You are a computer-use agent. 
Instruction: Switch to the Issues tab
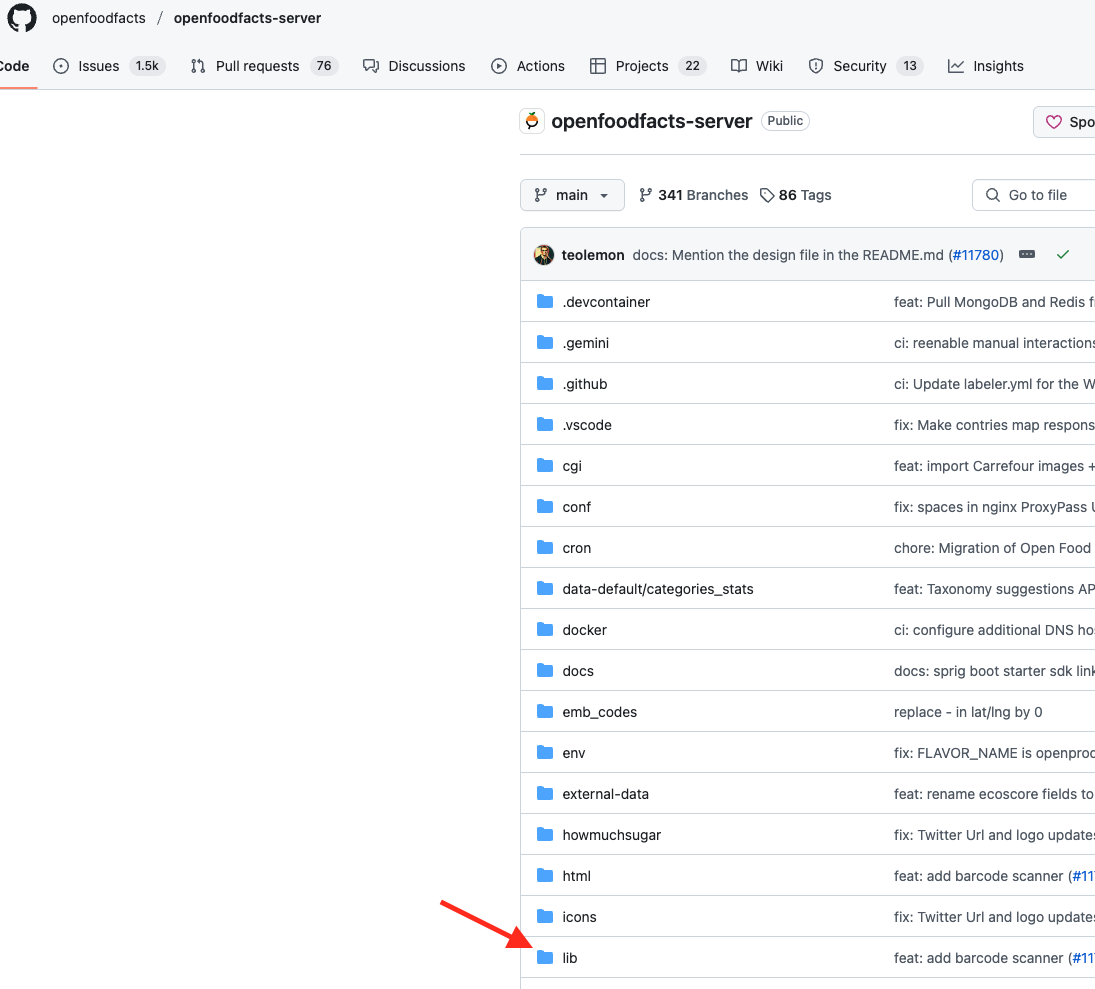click(x=108, y=66)
